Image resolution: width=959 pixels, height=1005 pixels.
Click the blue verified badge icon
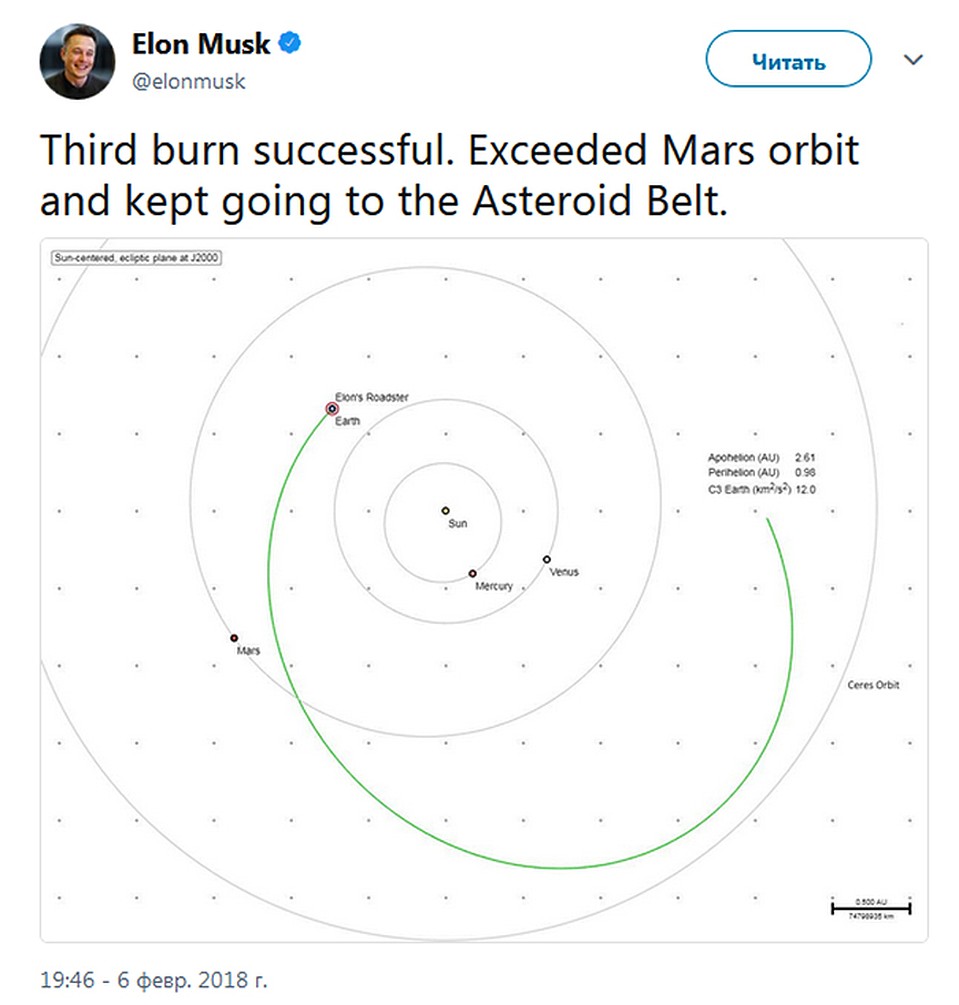click(290, 44)
